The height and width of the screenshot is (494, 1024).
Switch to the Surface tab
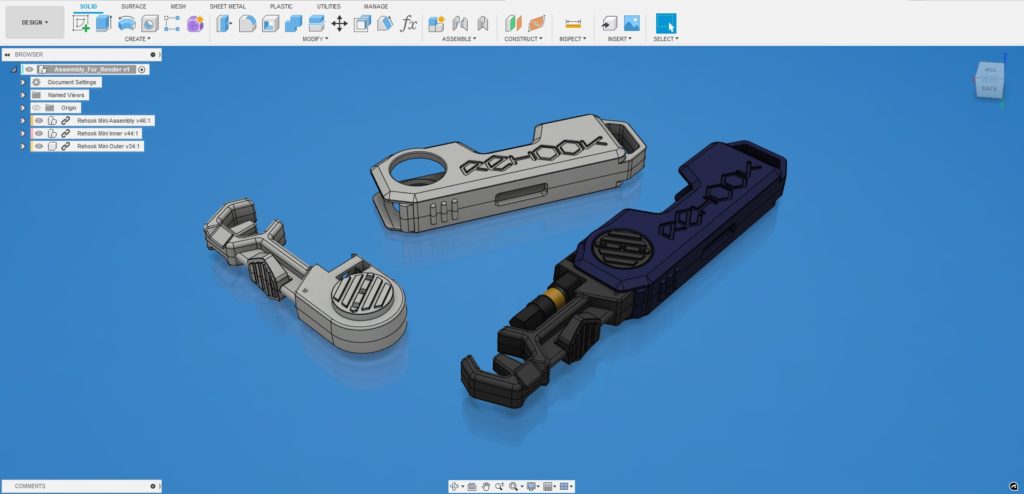(133, 7)
